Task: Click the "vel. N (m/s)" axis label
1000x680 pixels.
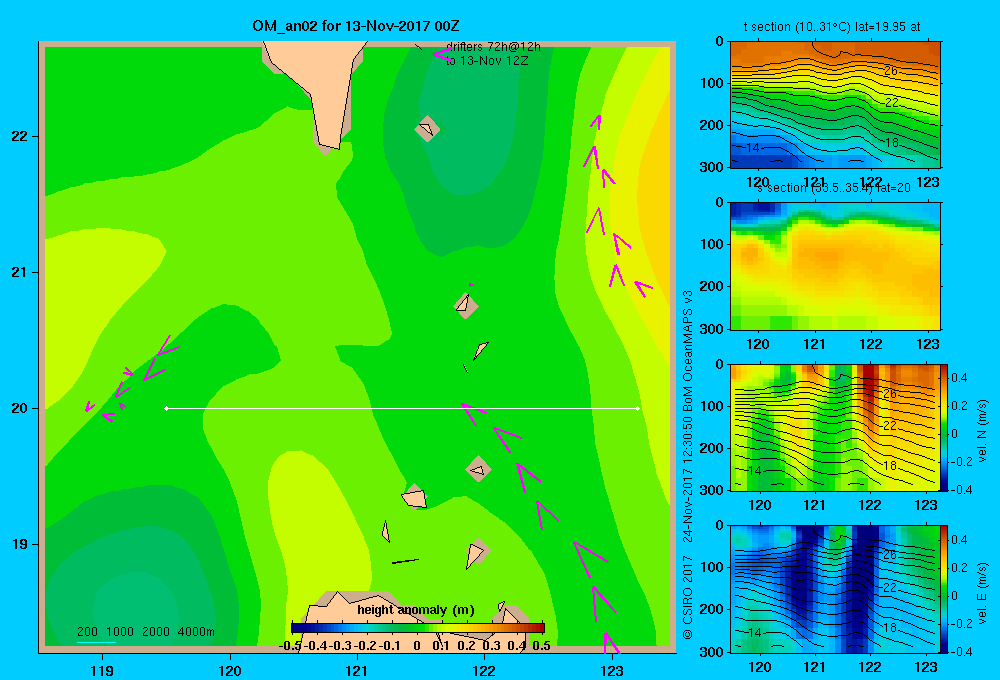Action: coord(983,431)
